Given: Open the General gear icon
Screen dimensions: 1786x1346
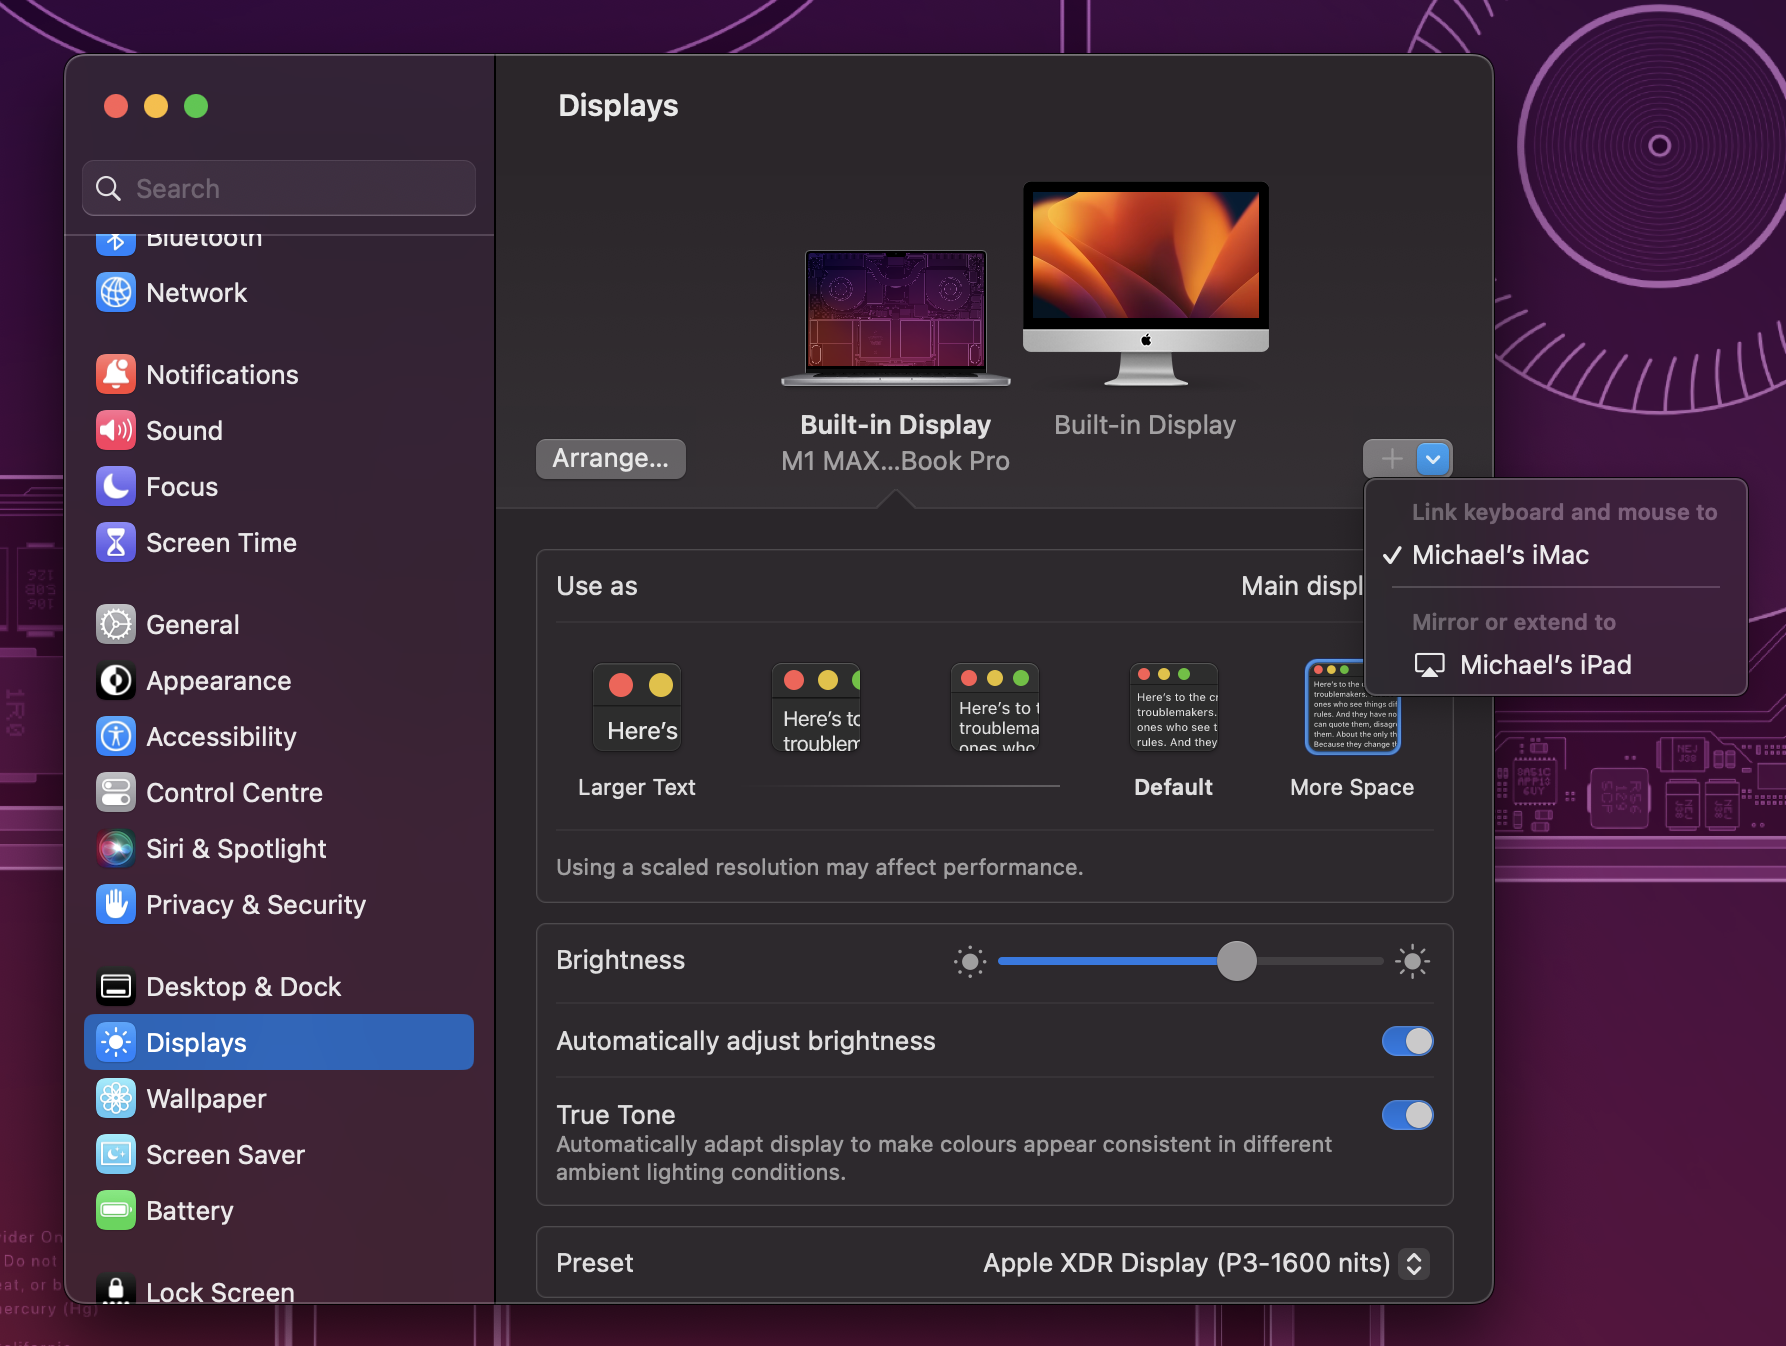Looking at the screenshot, I should pyautogui.click(x=116, y=624).
